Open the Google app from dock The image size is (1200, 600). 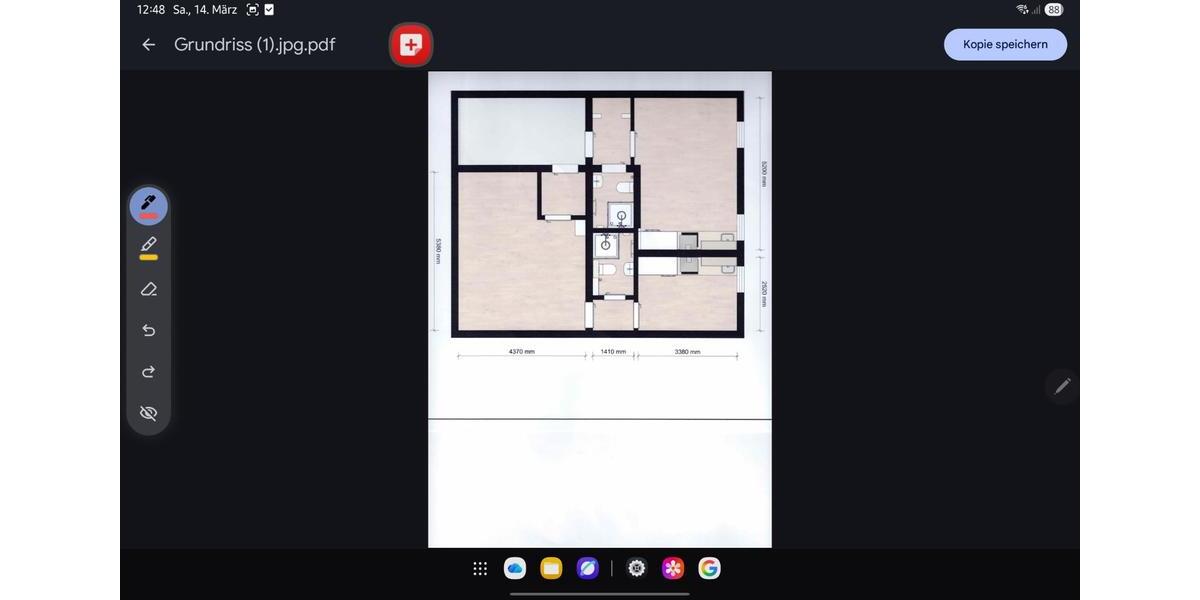(x=709, y=568)
